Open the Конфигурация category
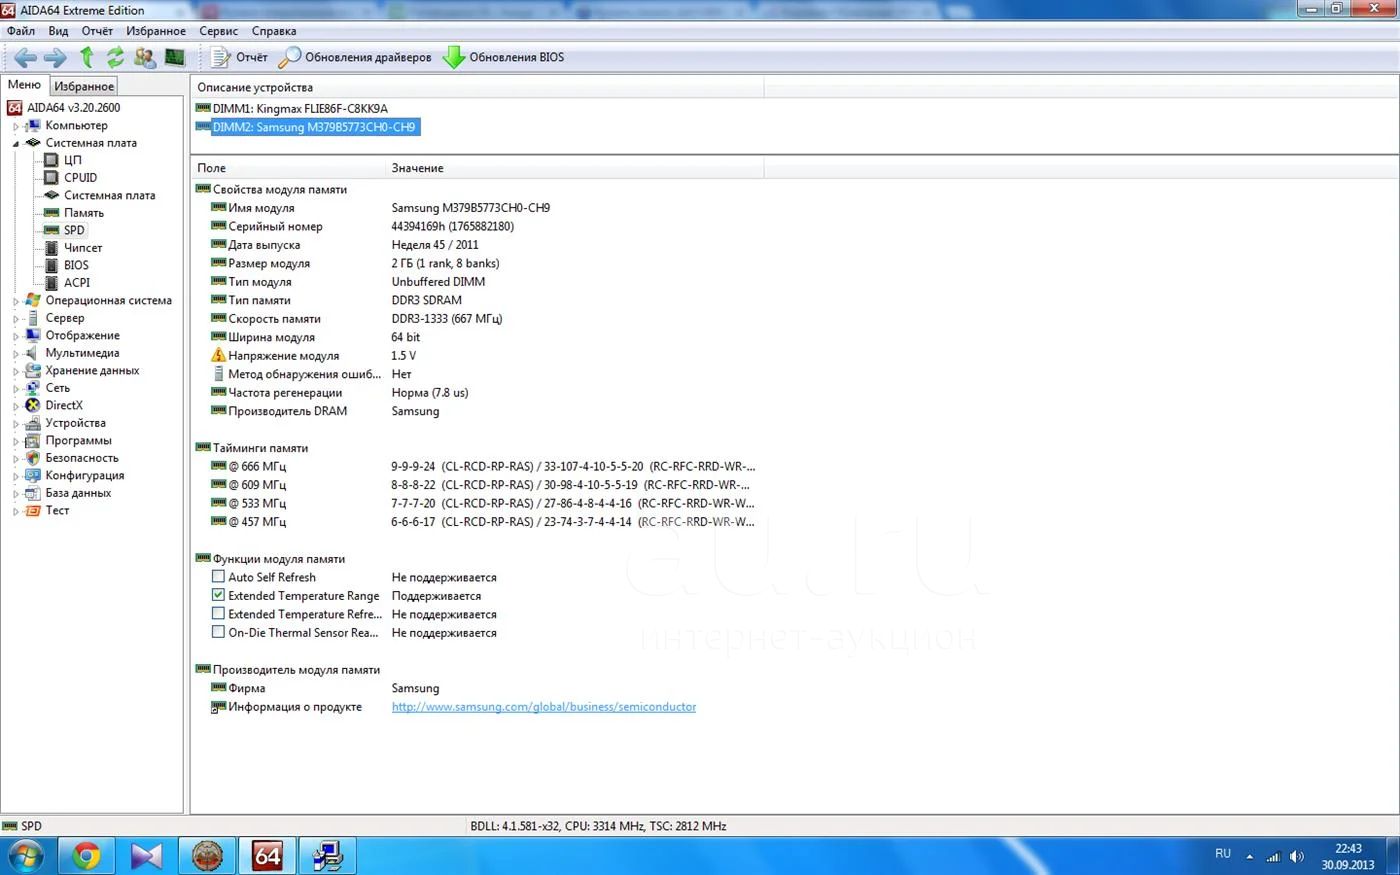This screenshot has width=1400, height=875. (x=84, y=476)
